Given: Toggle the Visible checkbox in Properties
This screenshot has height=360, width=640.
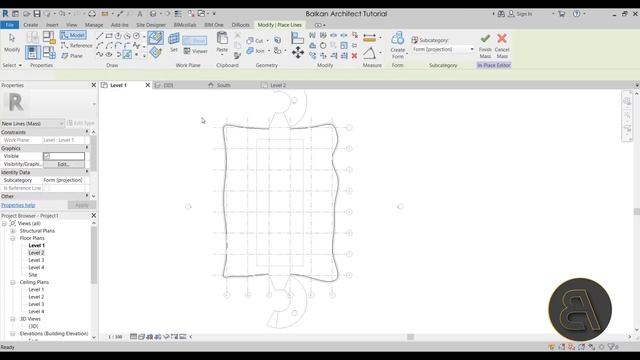Looking at the screenshot, I should point(47,156).
